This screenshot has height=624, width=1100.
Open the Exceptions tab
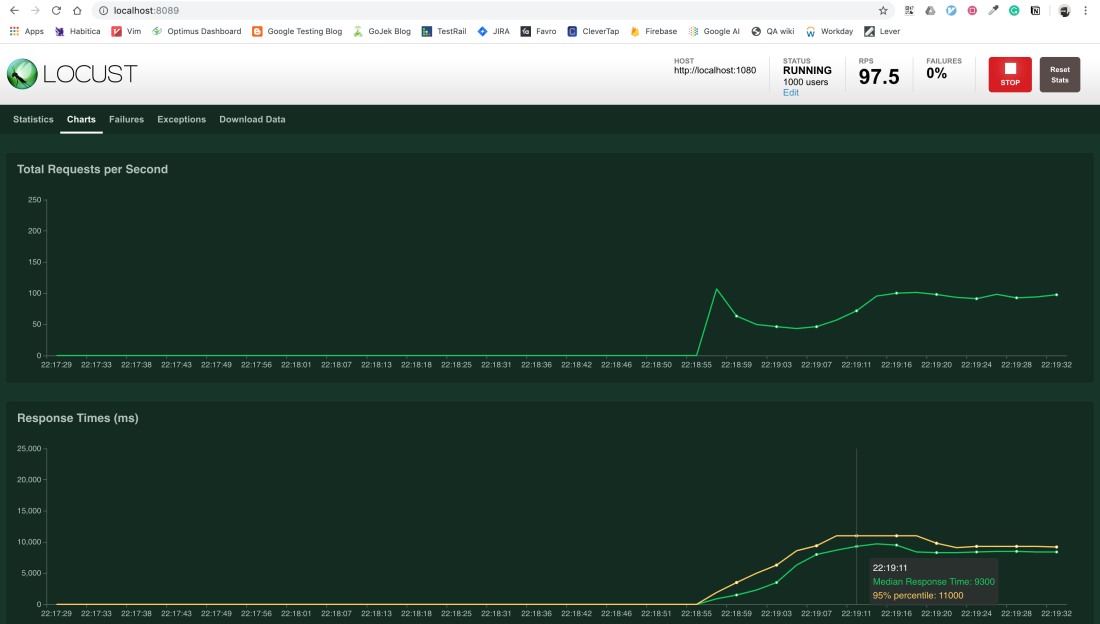pos(182,119)
